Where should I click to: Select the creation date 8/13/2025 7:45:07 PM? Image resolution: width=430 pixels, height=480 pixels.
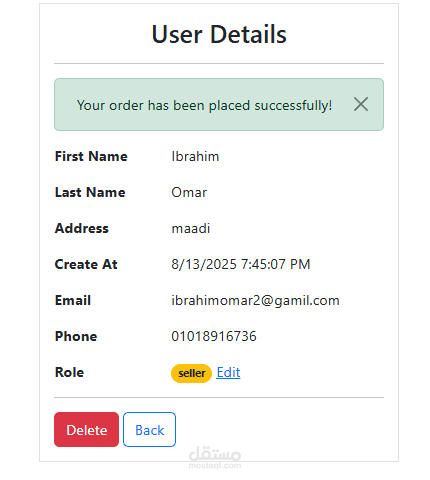241,264
